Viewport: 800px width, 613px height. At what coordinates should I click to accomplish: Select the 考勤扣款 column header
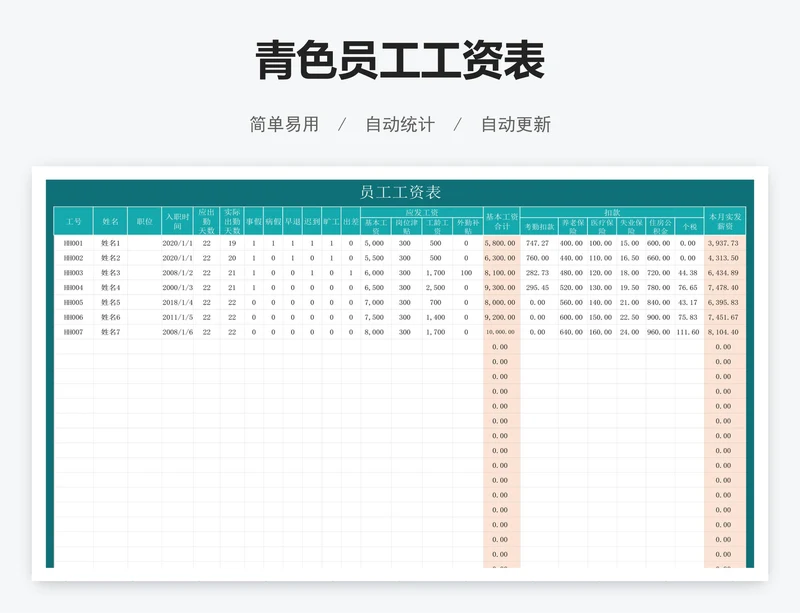(539, 226)
